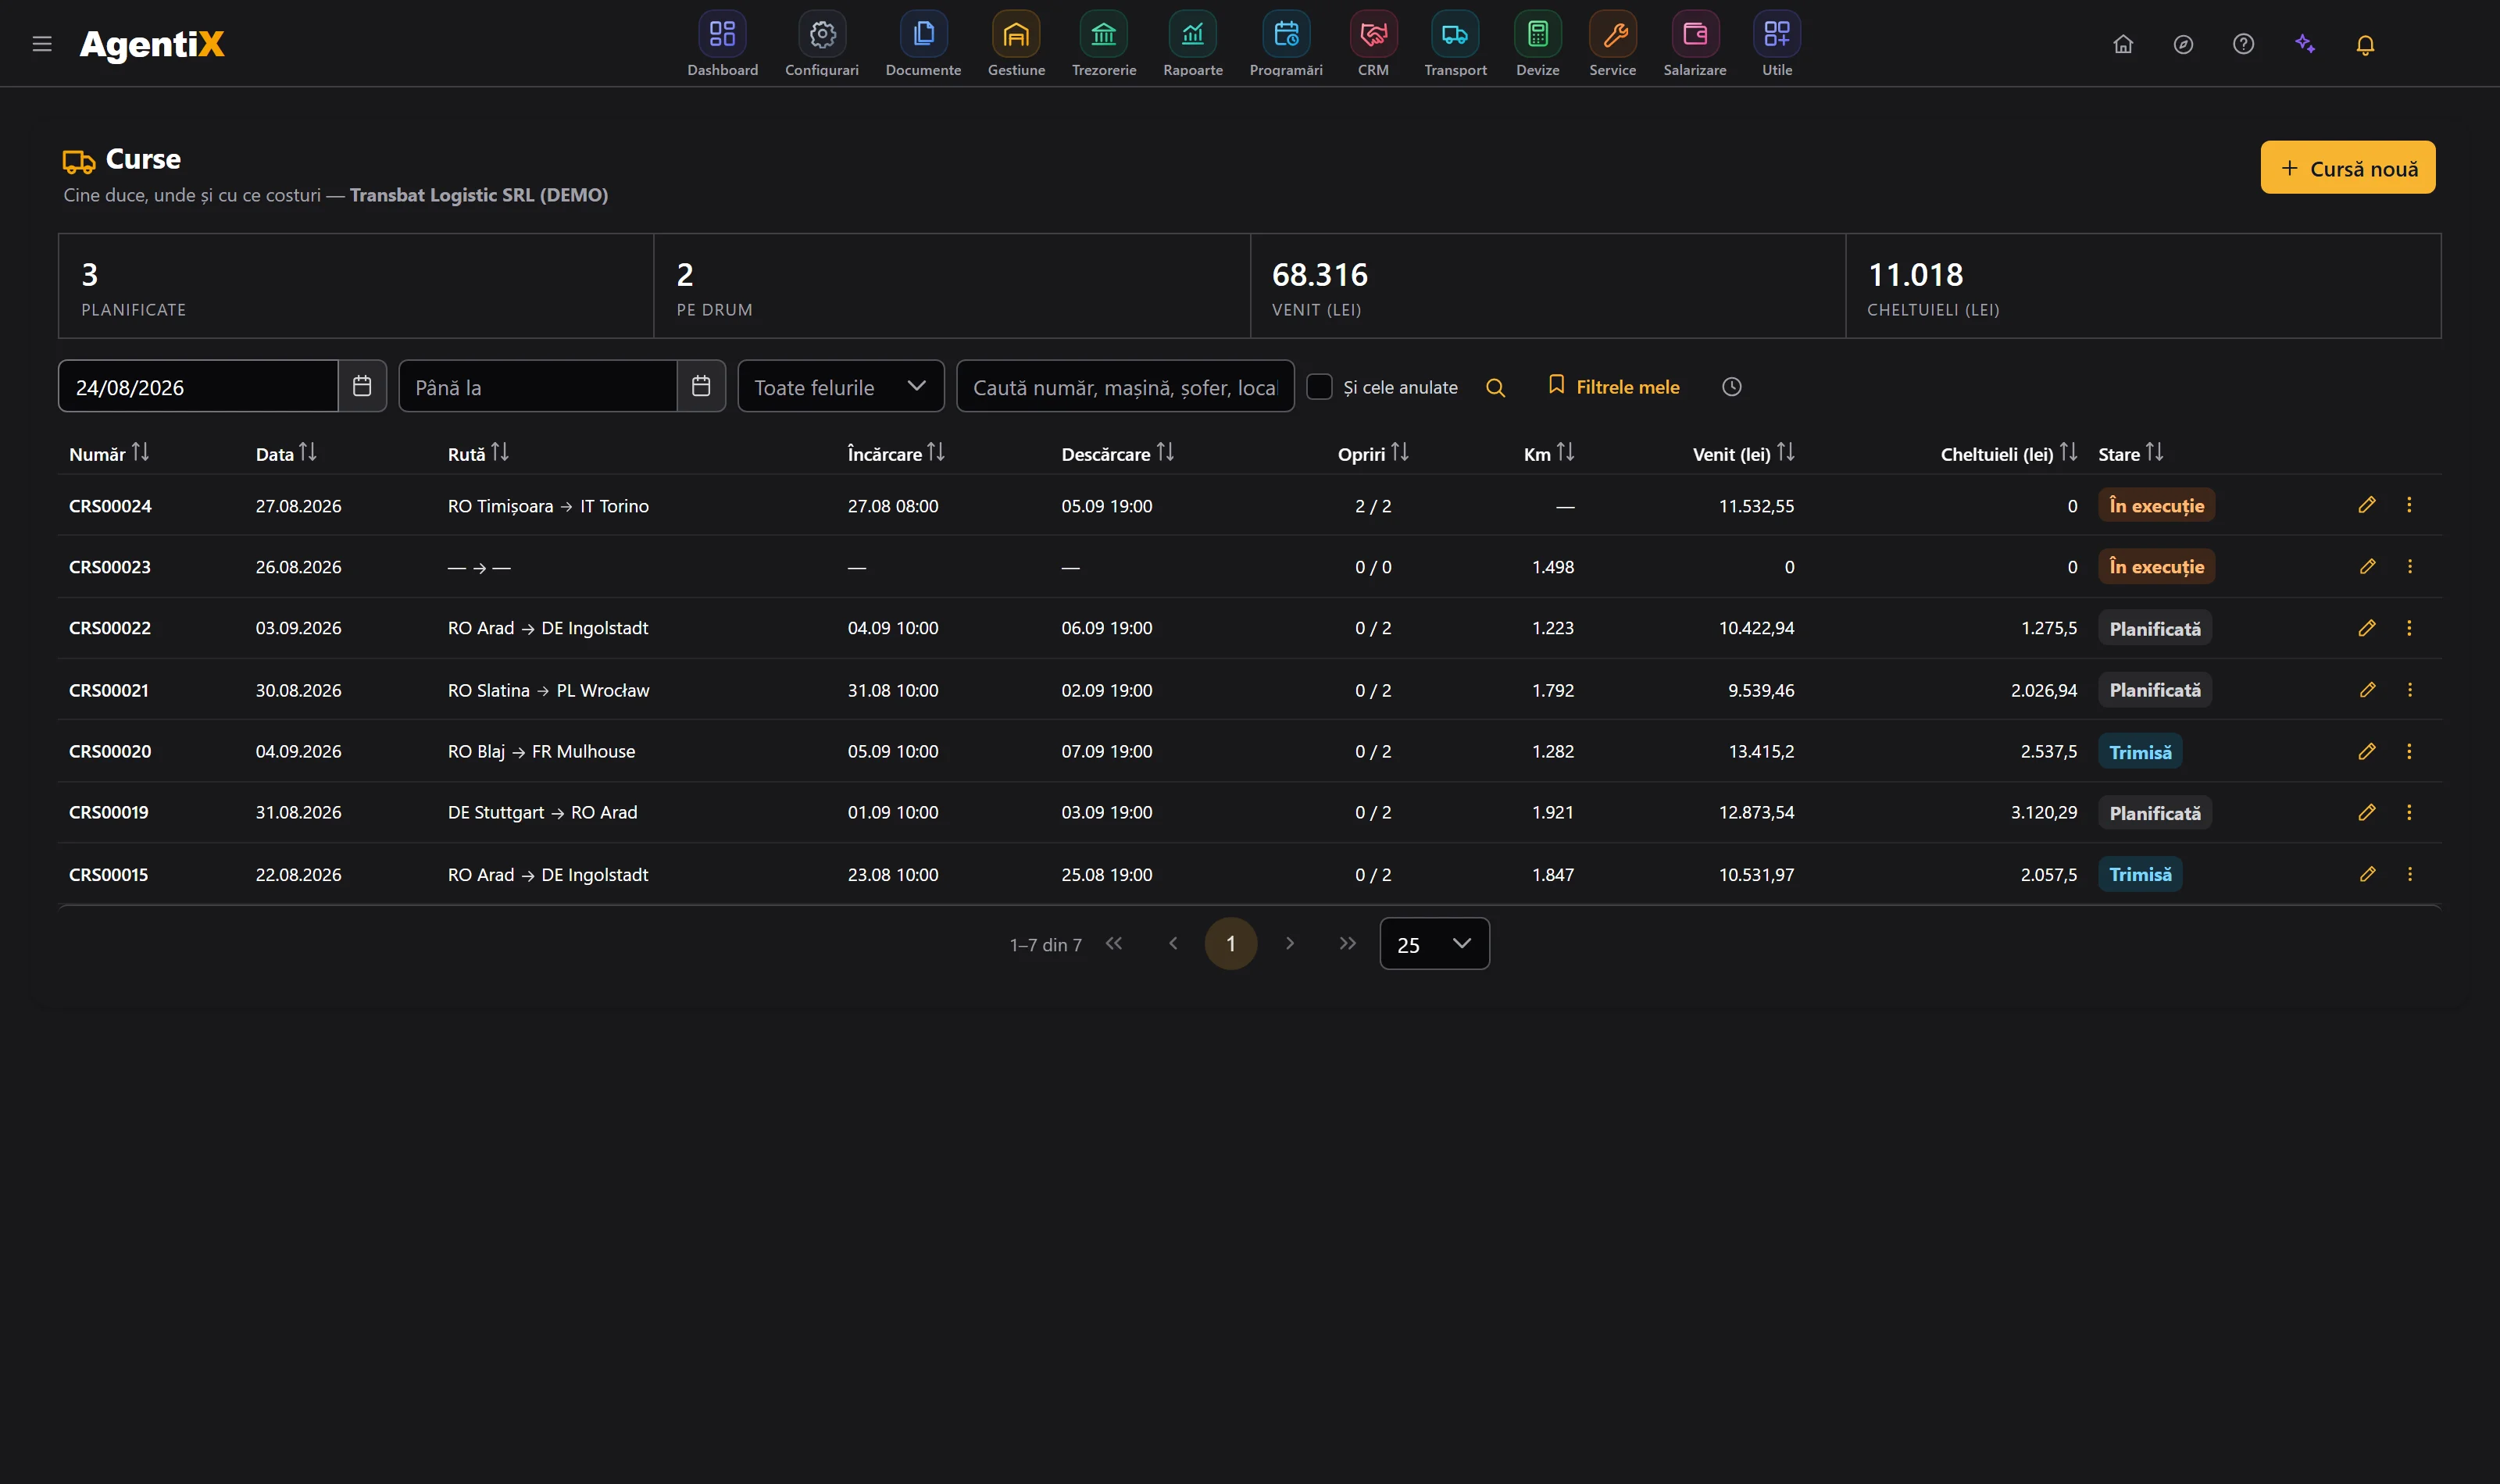This screenshot has height=1484, width=2500.
Task: Enable the 'Și cele anulate' checkbox
Action: pyautogui.click(x=1319, y=387)
